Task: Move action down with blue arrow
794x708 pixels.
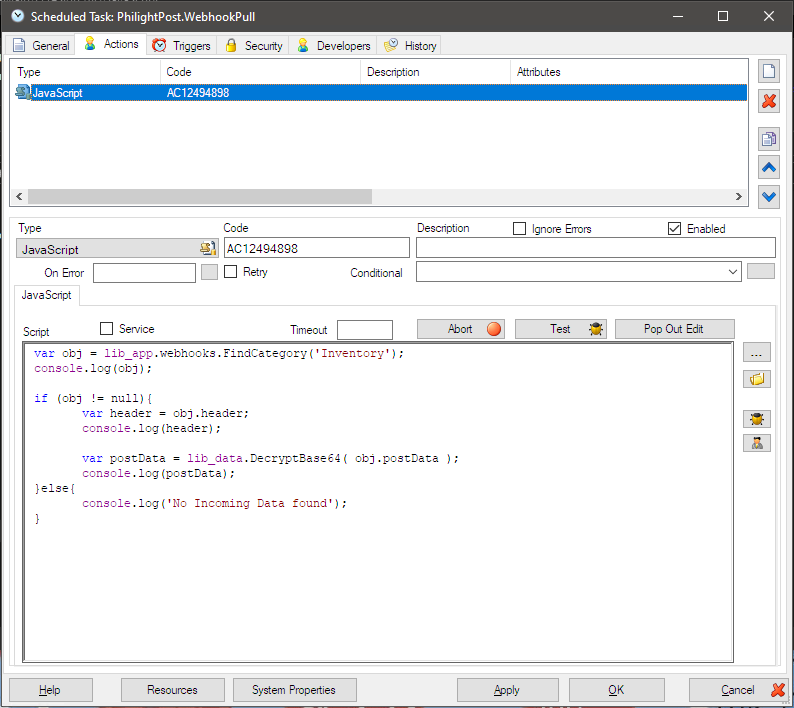Action: coord(769,196)
